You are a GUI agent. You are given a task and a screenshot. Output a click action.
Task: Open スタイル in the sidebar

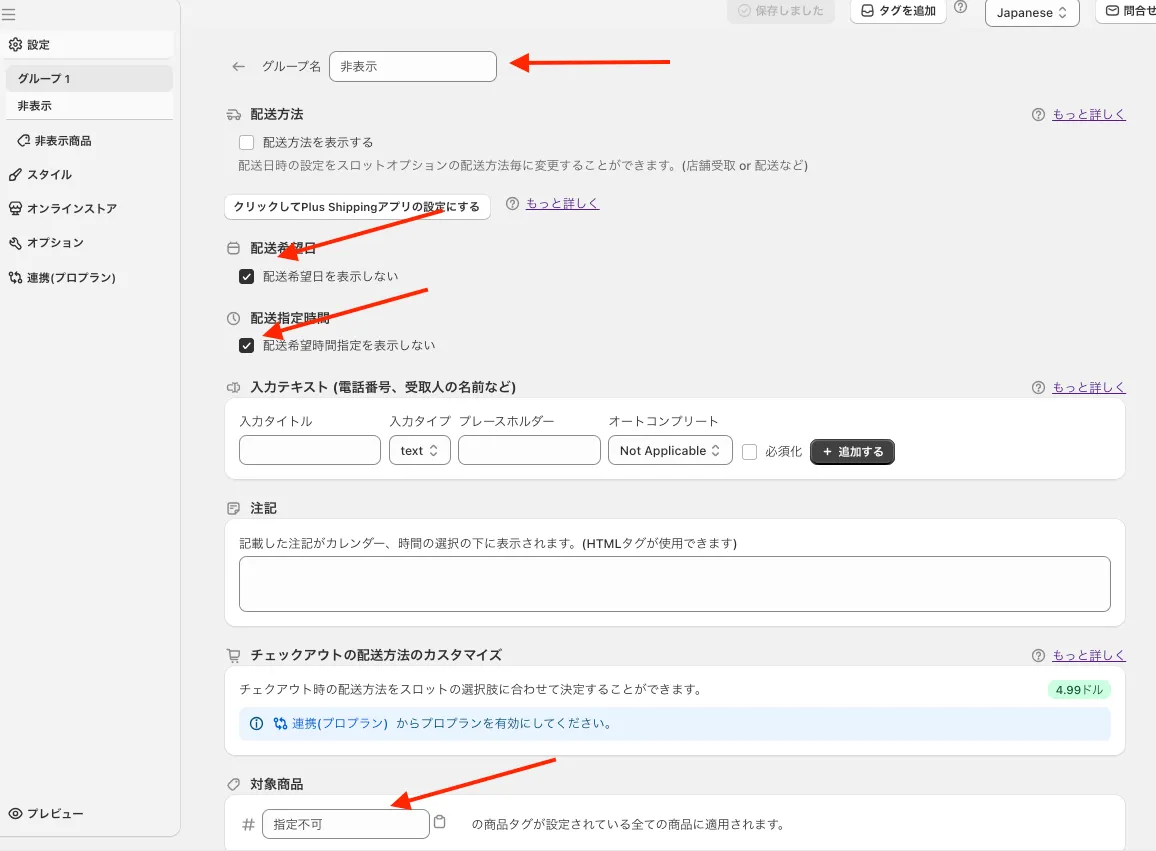pyautogui.click(x=49, y=175)
